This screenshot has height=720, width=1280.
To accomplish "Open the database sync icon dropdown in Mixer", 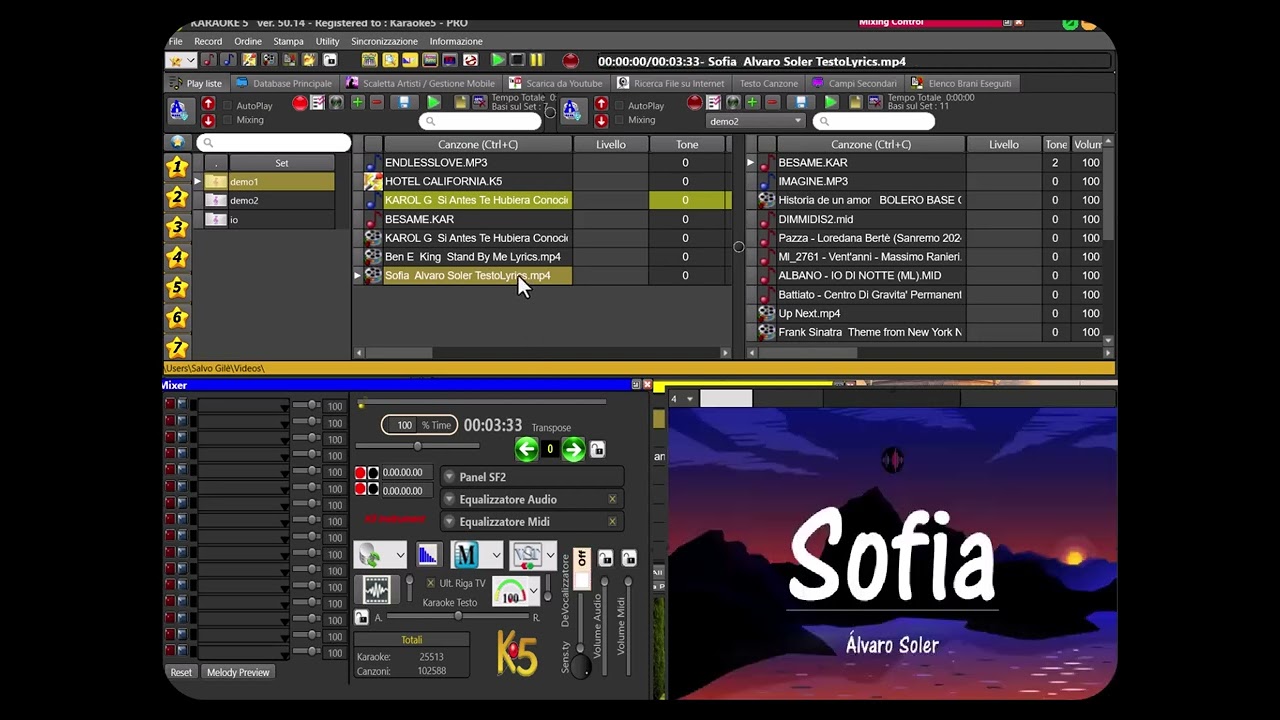I will pyautogui.click(x=400, y=555).
